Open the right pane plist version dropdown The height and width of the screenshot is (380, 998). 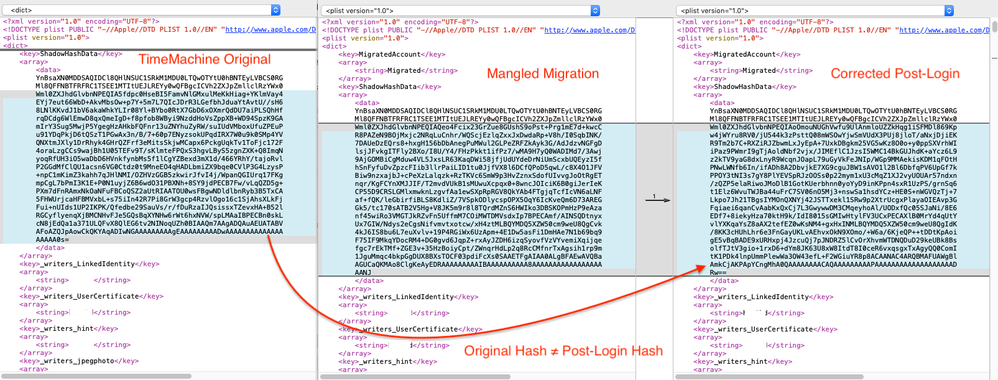815,10
